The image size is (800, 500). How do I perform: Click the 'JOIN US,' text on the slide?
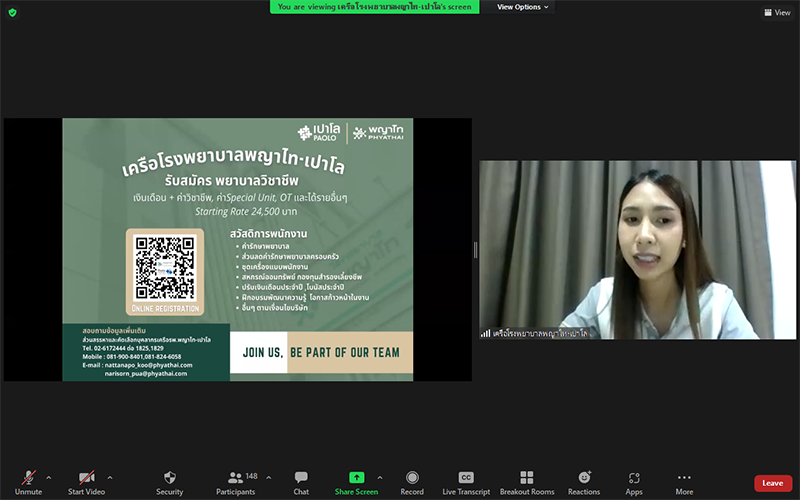[x=263, y=353]
